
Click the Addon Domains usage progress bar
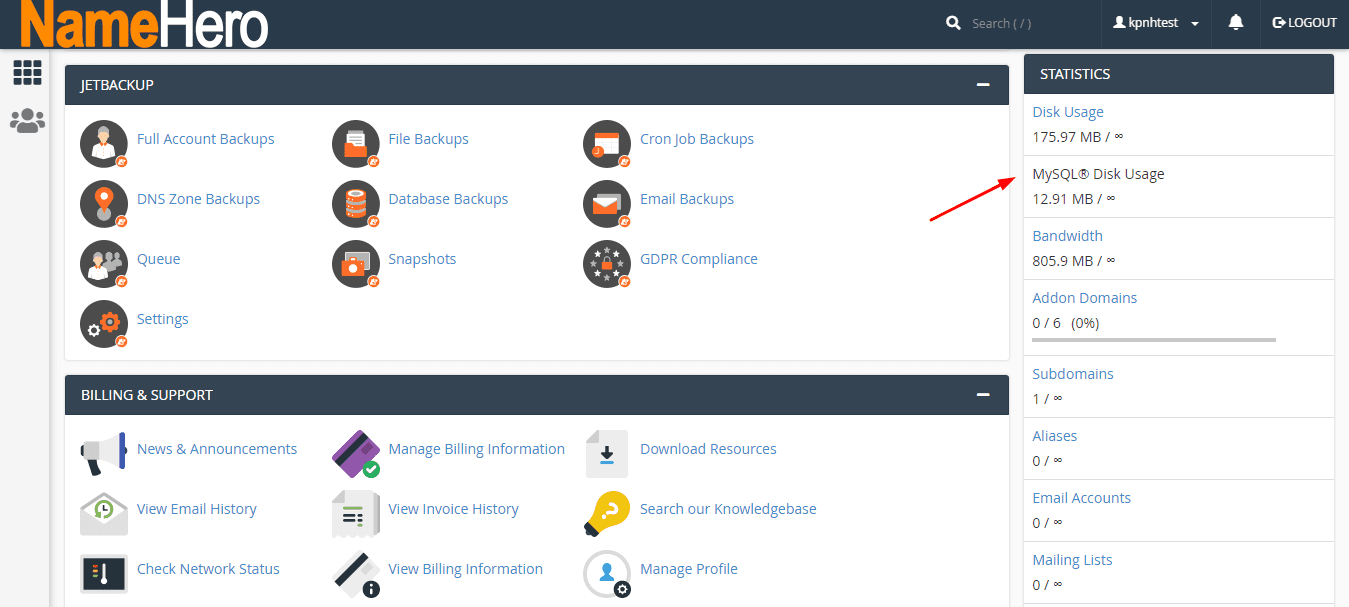(1153, 340)
